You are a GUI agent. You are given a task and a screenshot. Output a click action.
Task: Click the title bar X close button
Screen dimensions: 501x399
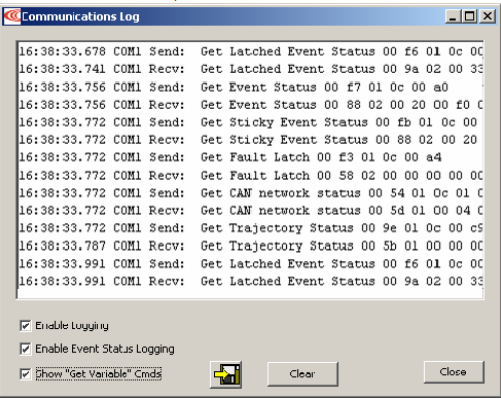coord(487,16)
